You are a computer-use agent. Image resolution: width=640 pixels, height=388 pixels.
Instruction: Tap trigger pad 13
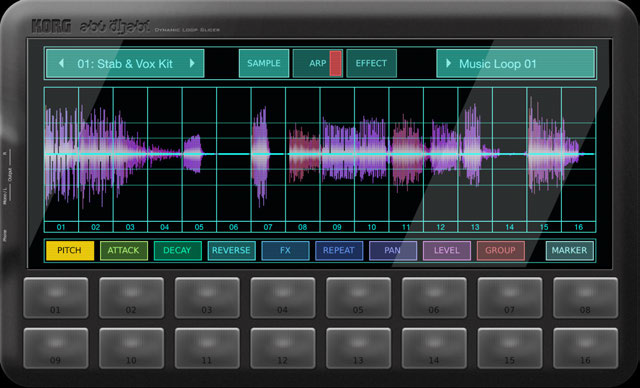click(x=358, y=348)
